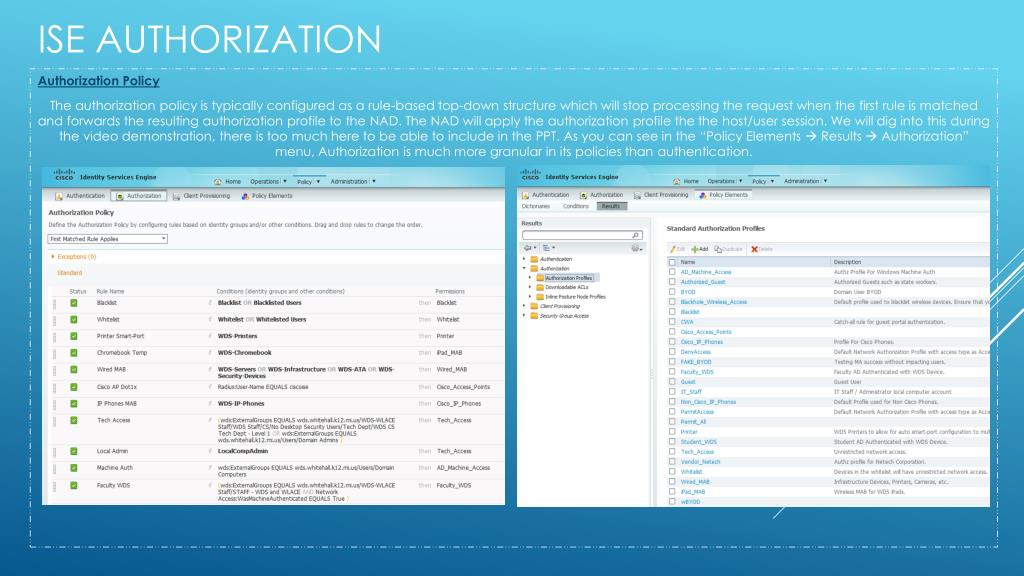Click the search magnifier in Results box

click(635, 235)
